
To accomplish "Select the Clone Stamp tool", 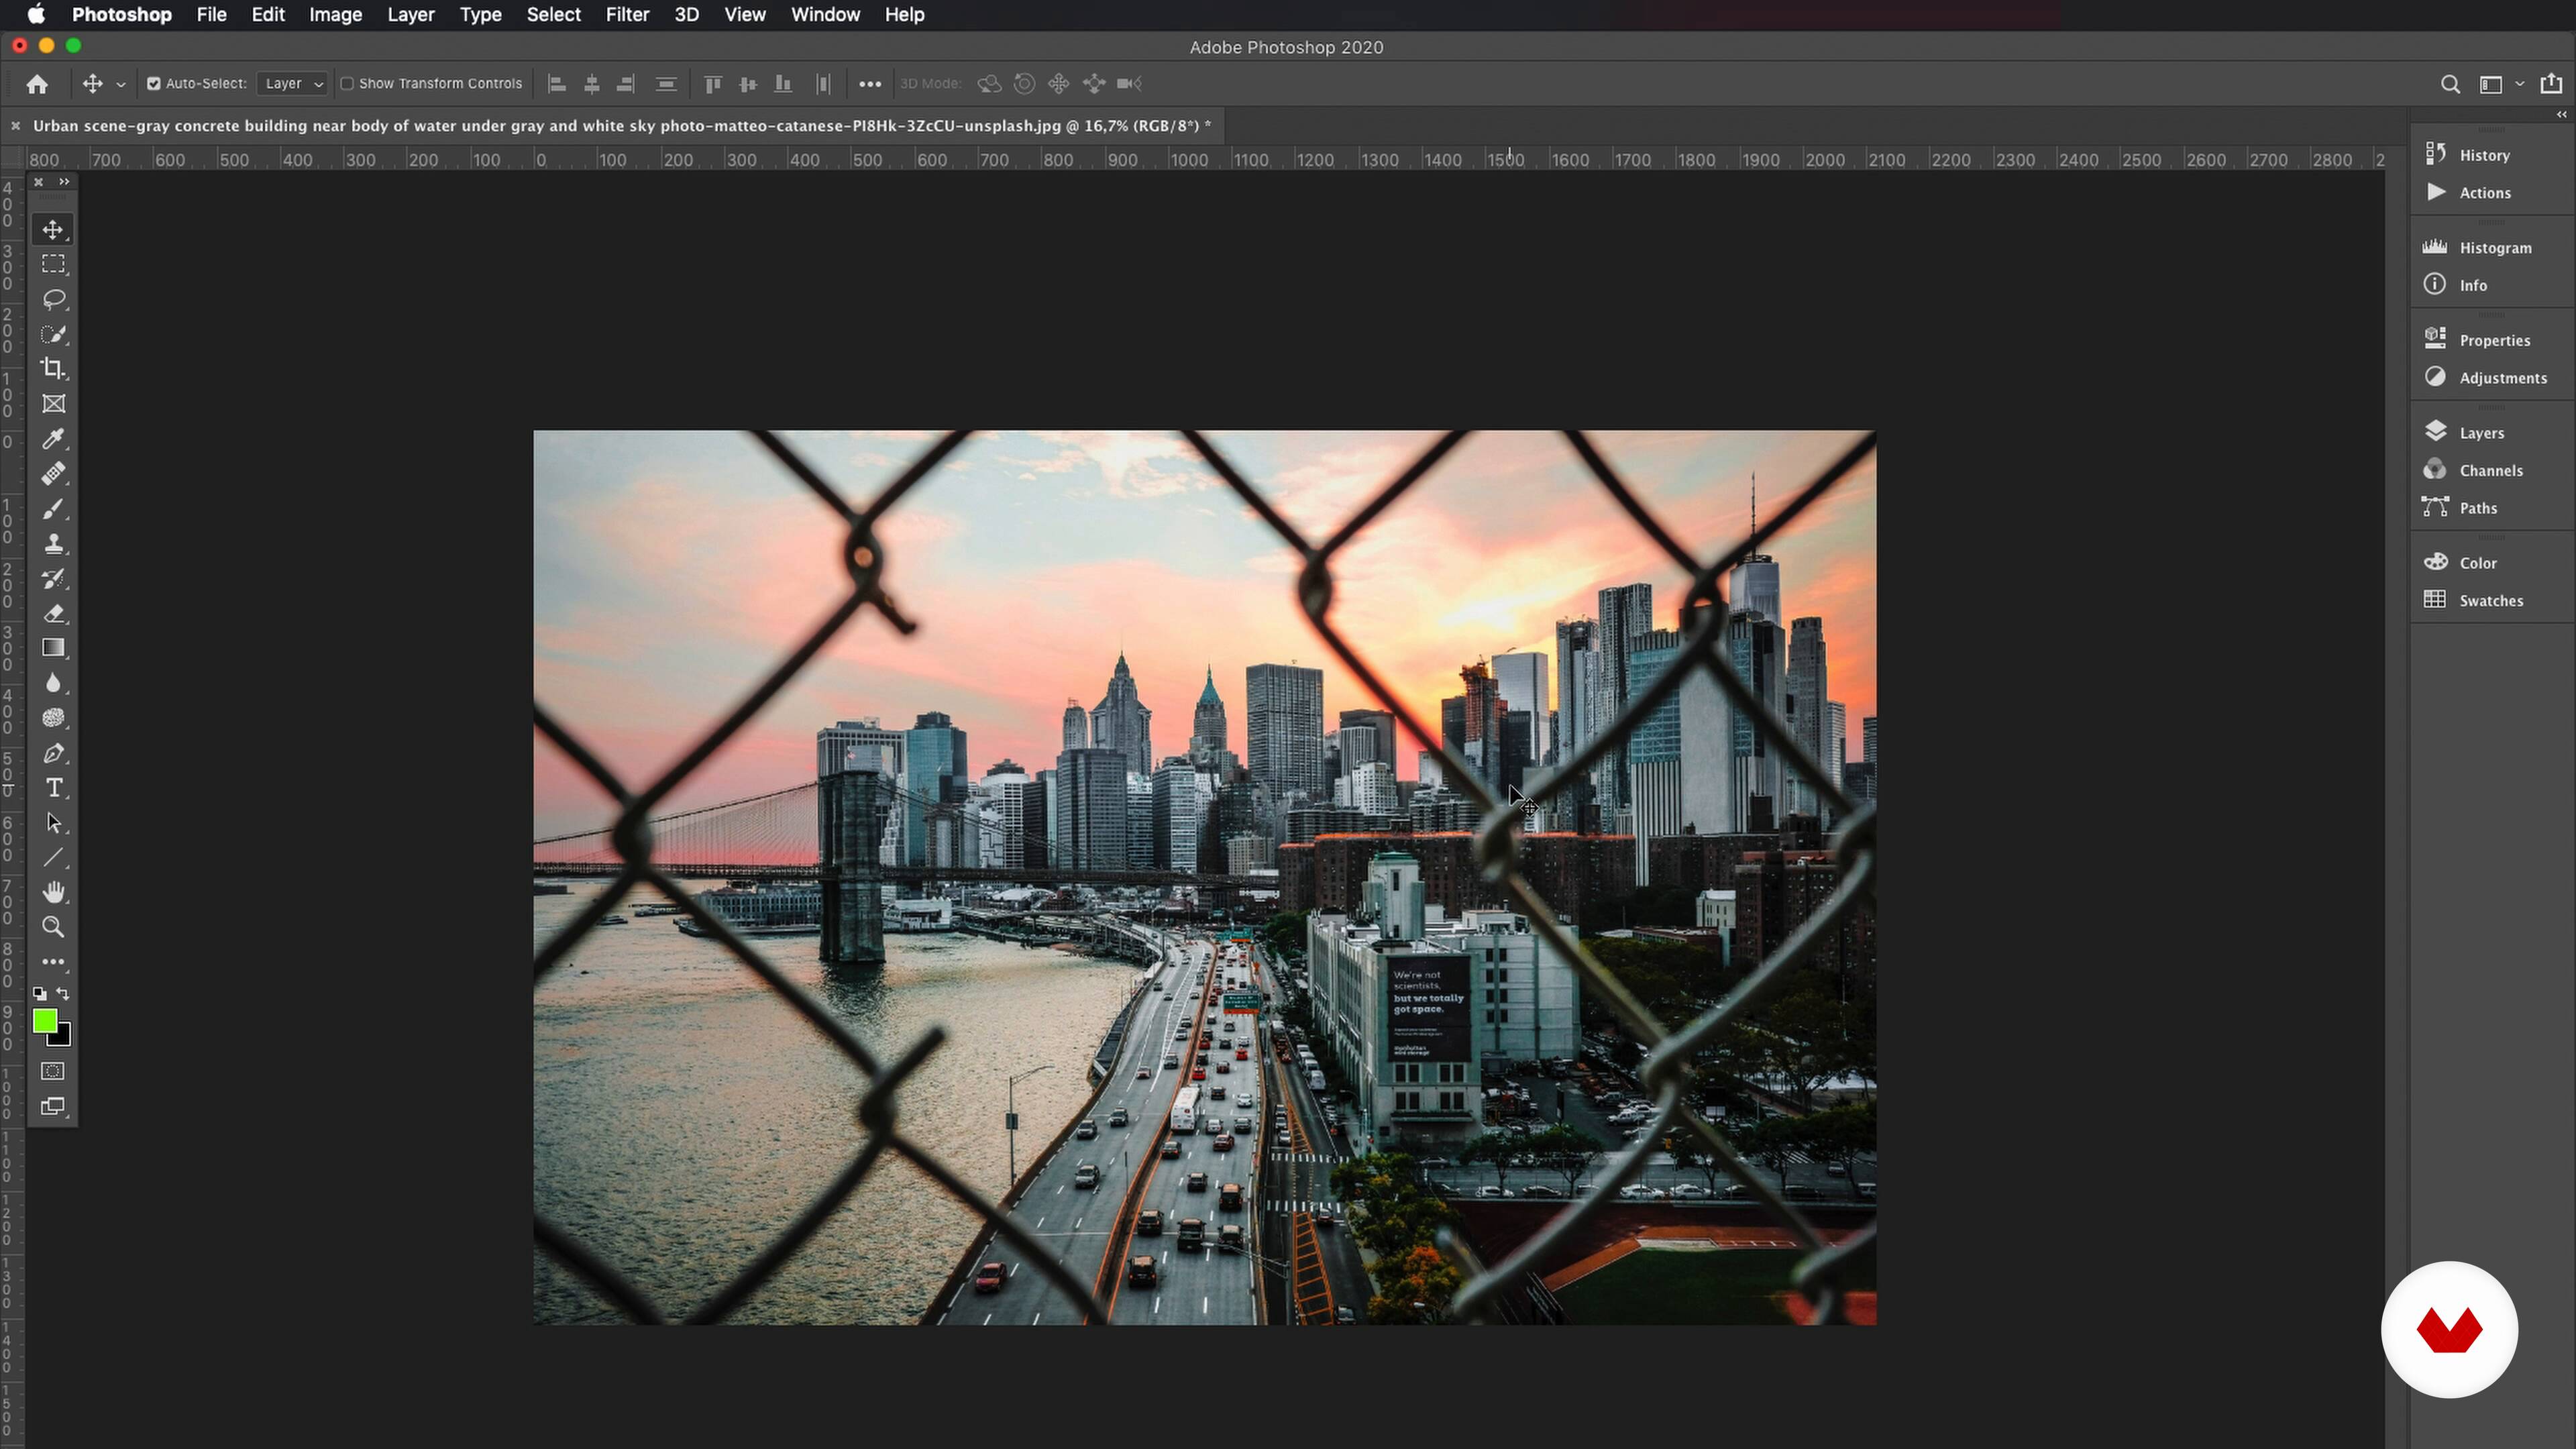I will coord(53,544).
